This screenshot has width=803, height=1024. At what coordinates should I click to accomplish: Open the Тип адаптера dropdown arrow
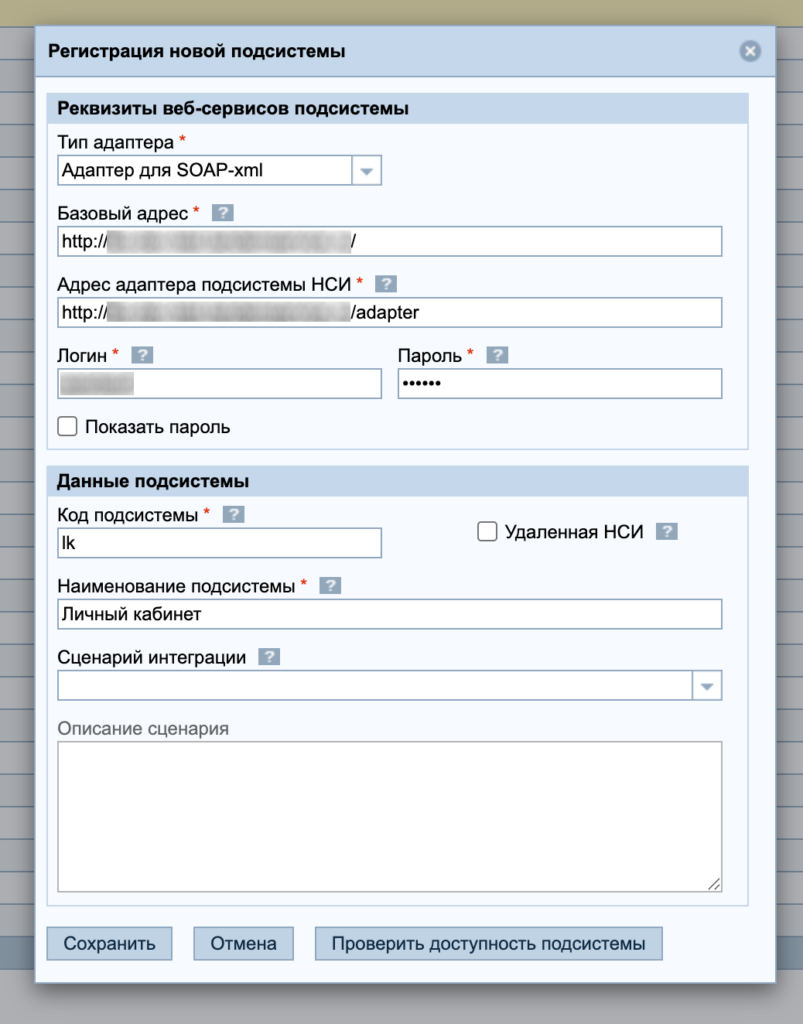click(367, 171)
